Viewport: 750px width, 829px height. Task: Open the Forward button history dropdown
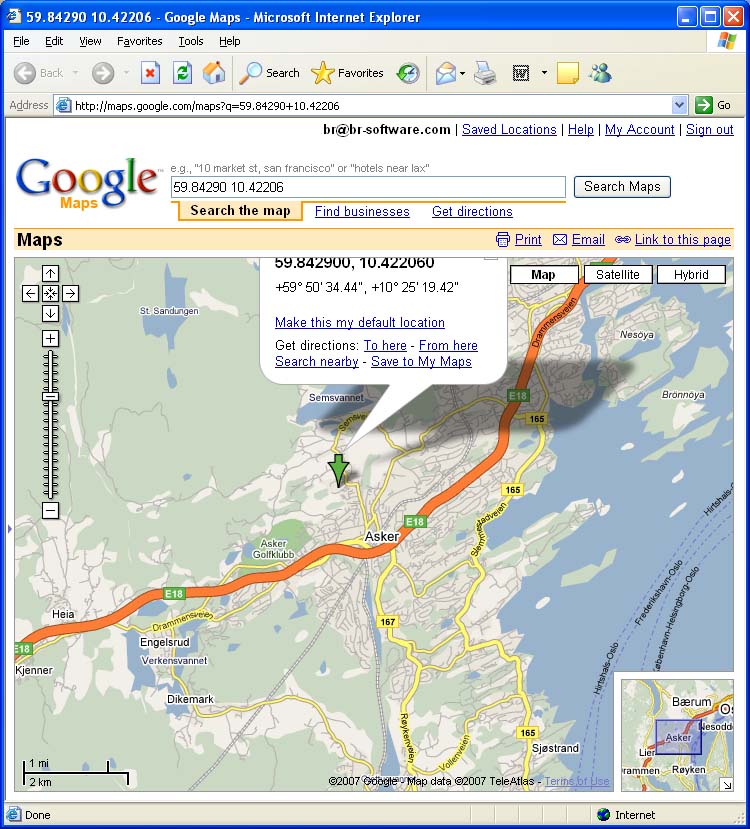coord(126,73)
